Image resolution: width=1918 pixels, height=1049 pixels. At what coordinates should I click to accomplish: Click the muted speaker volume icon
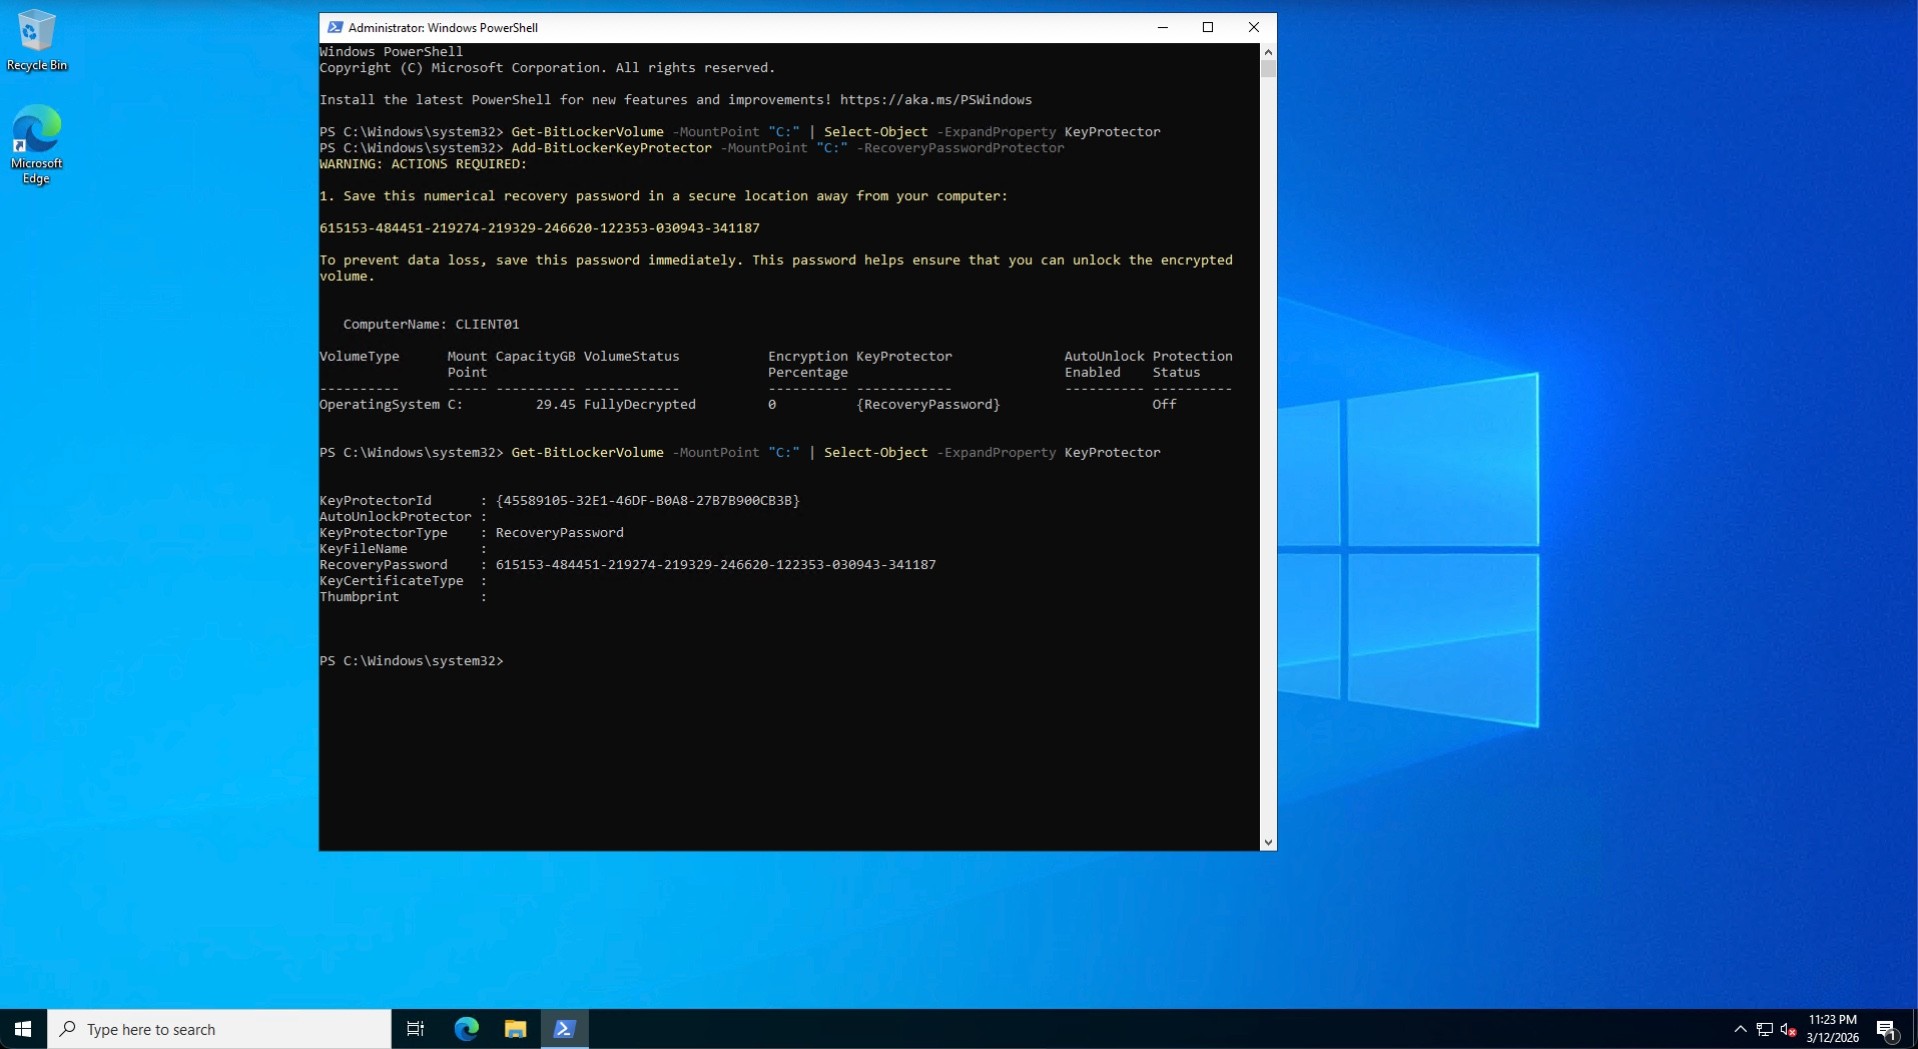[x=1788, y=1029]
